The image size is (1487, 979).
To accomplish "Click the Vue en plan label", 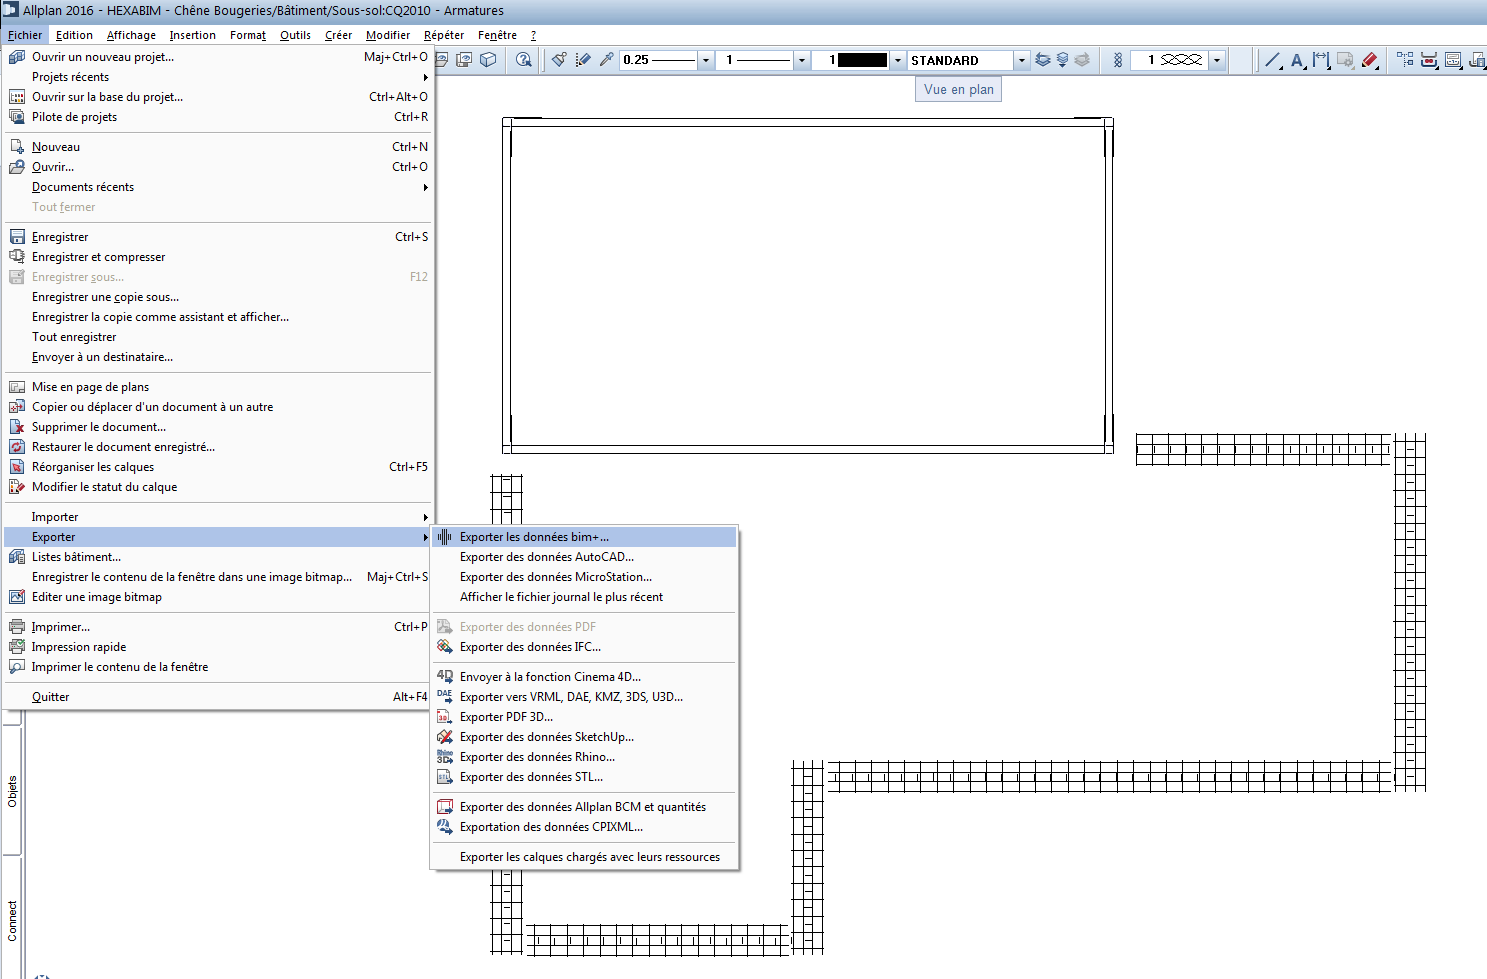I will pyautogui.click(x=958, y=89).
